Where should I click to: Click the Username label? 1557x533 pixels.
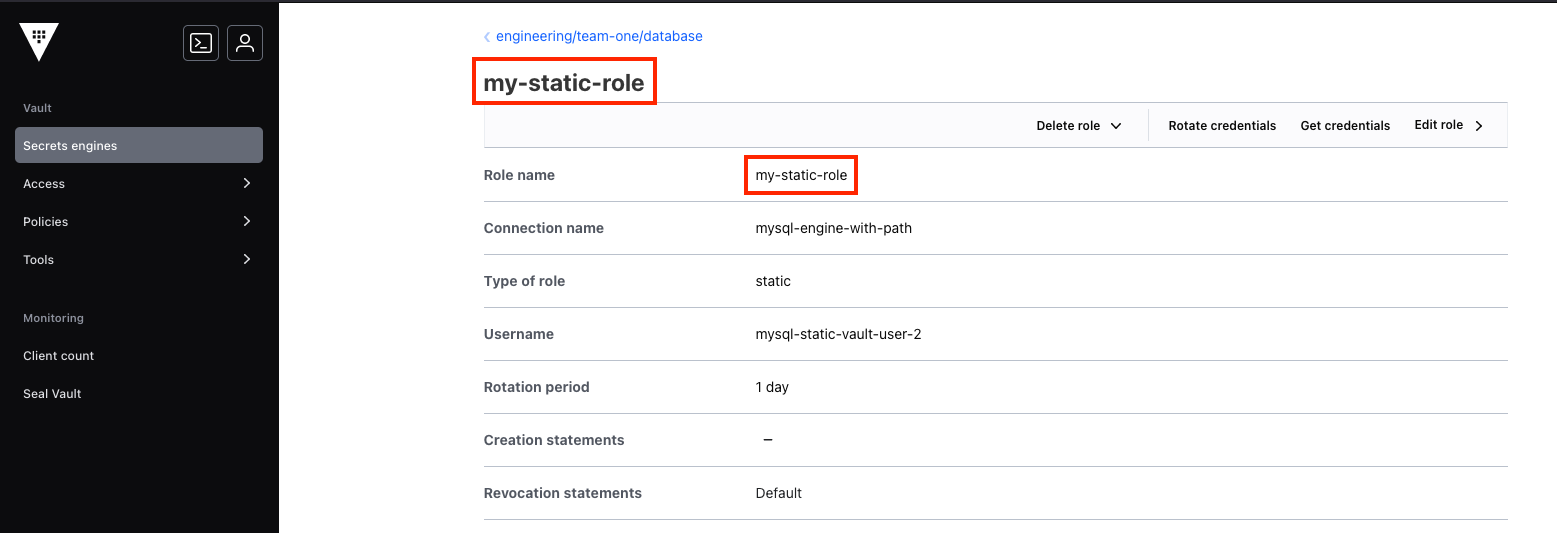(x=518, y=334)
